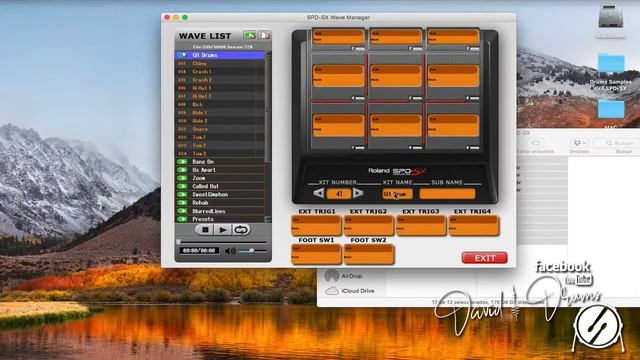Select pad 2 wave slot

coord(396,36)
